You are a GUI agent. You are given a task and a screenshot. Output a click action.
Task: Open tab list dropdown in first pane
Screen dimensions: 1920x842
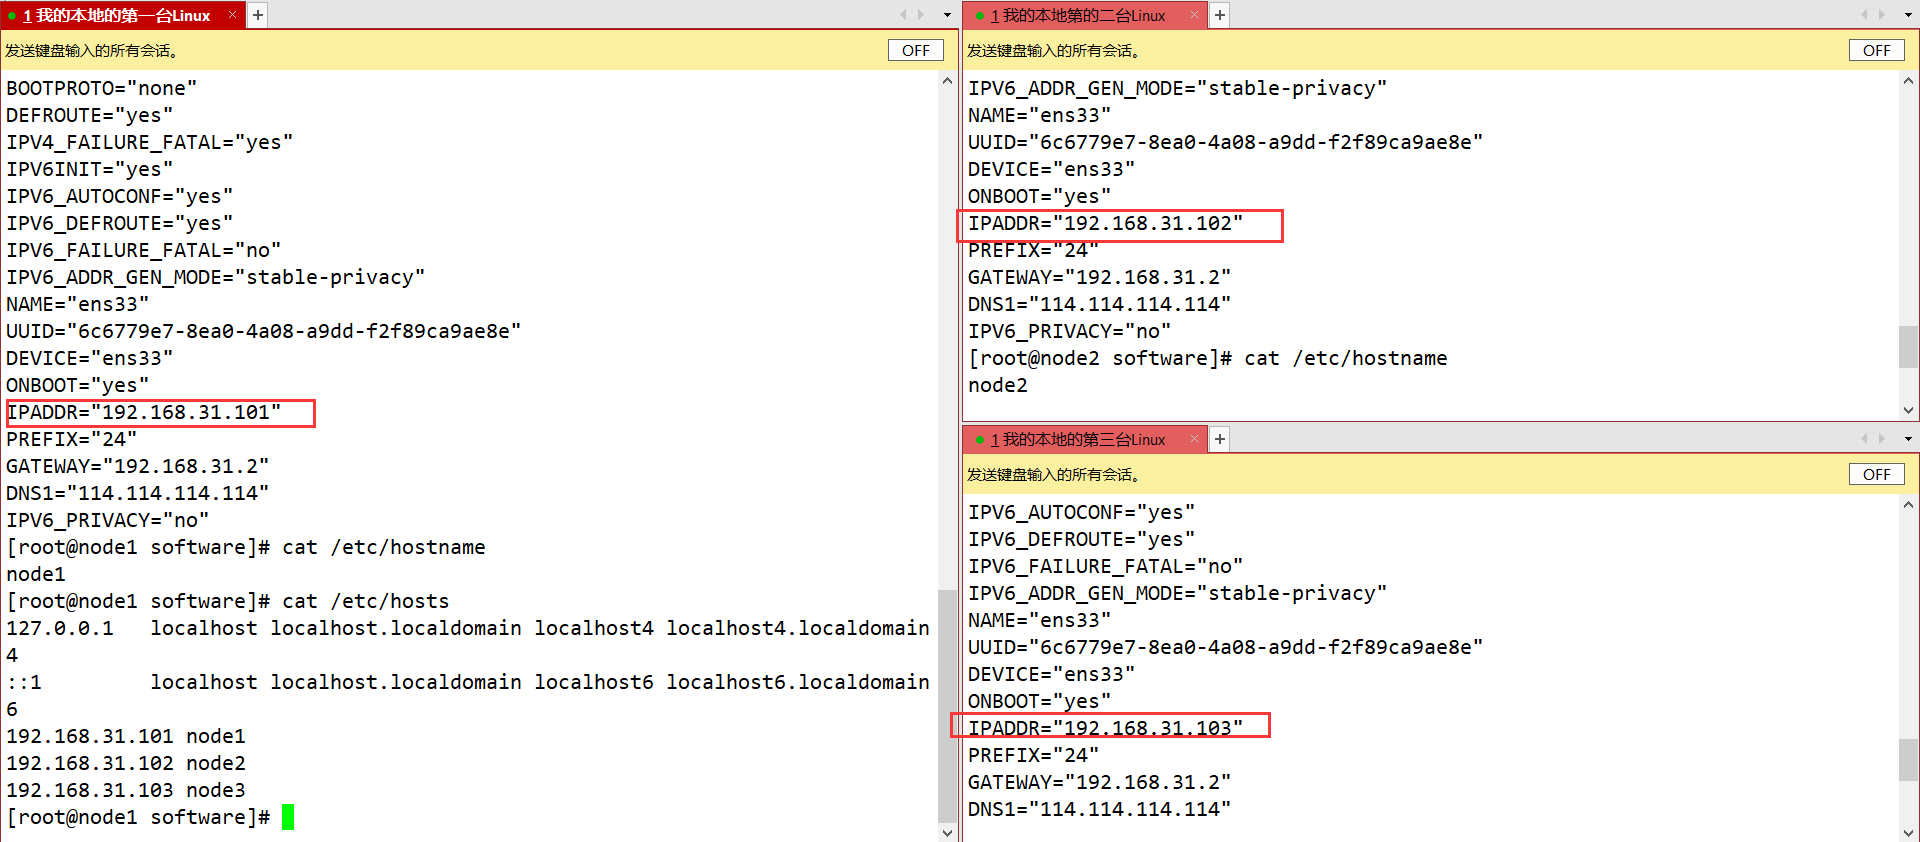947,15
